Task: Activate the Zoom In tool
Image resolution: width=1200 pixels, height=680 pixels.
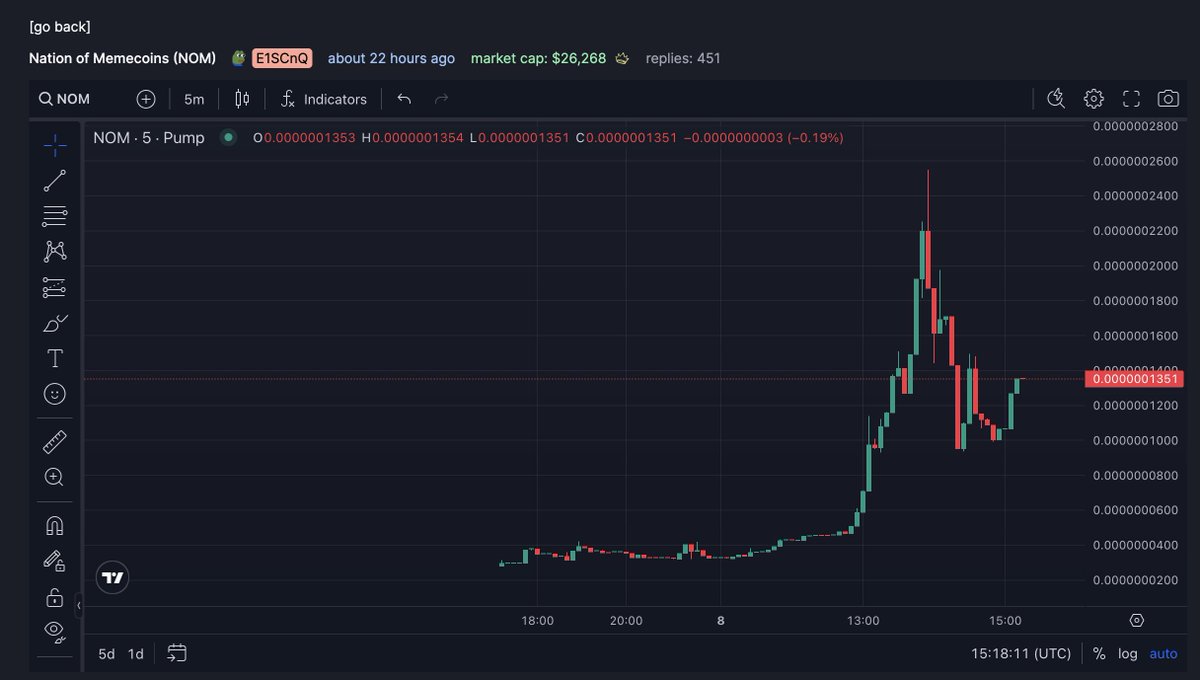Action: [55, 477]
